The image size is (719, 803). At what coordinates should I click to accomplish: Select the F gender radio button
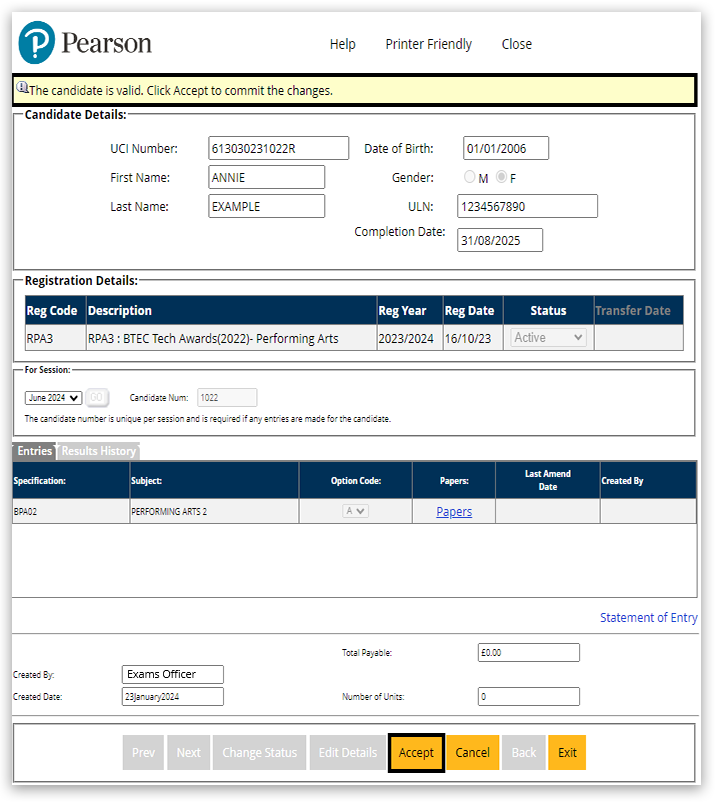tap(502, 178)
